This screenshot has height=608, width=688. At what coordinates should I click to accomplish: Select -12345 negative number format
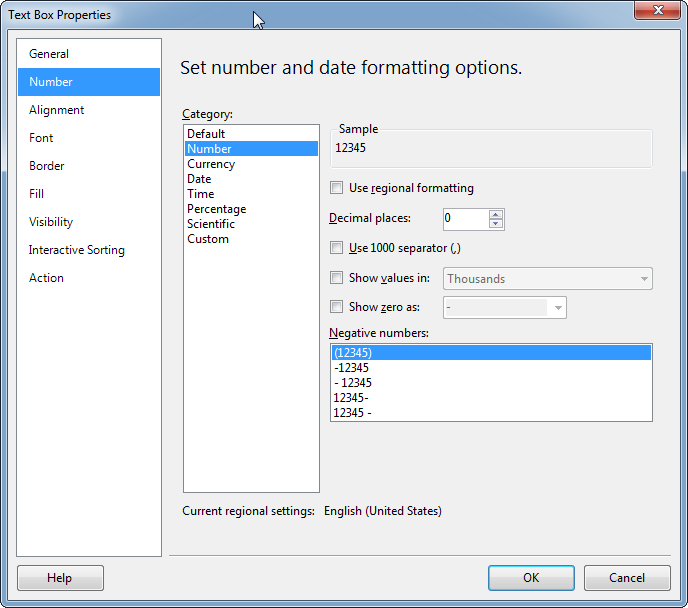point(491,368)
